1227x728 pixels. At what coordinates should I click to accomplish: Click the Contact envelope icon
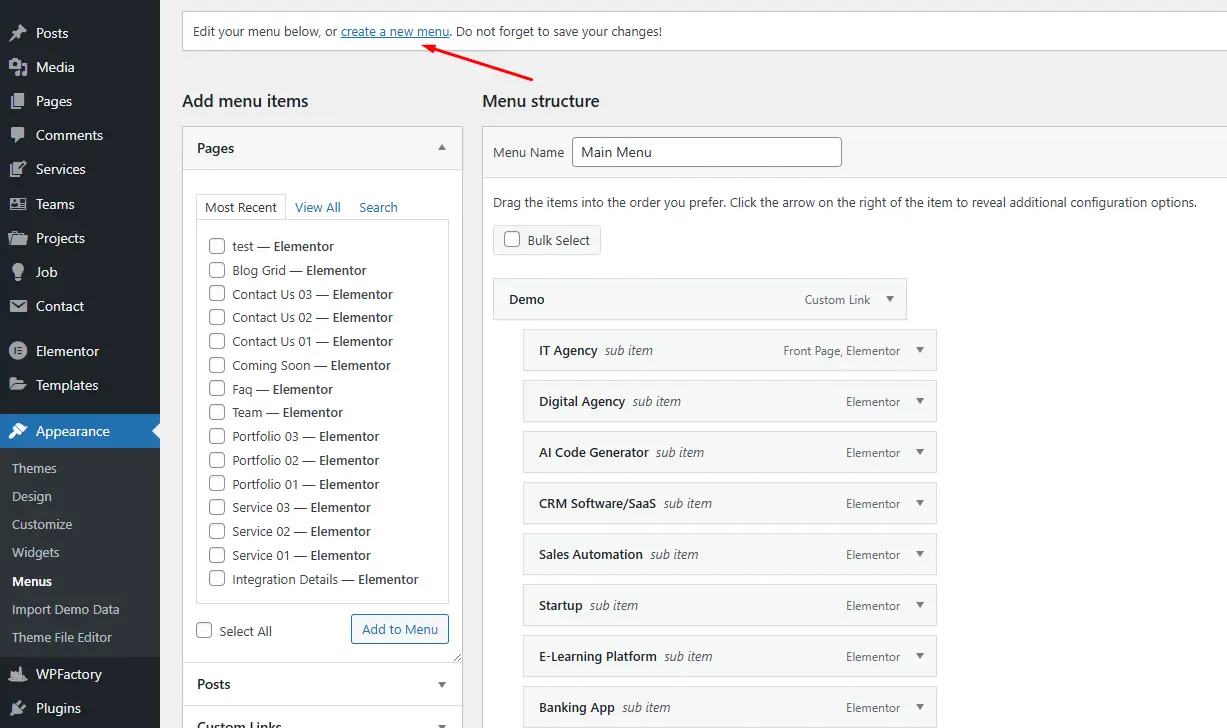point(18,306)
